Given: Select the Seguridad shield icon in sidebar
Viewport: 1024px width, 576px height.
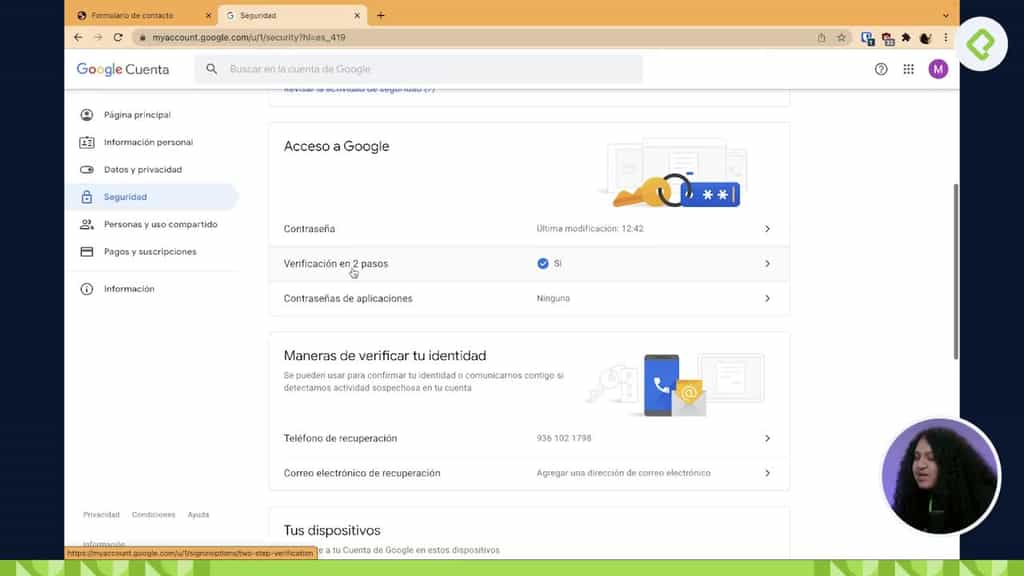Looking at the screenshot, I should (x=88, y=197).
